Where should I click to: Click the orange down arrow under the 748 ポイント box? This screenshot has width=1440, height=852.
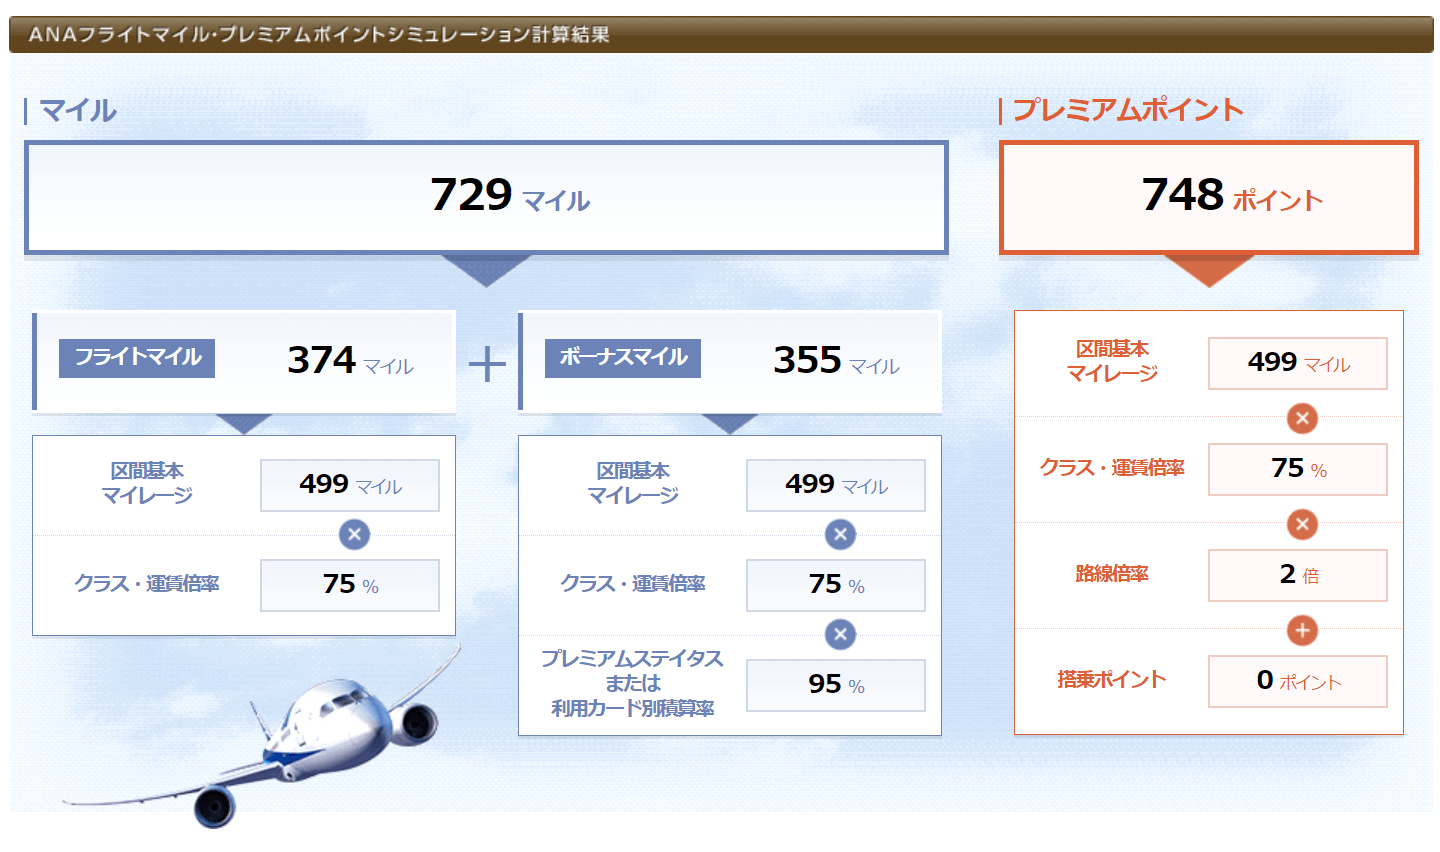coord(1209,270)
